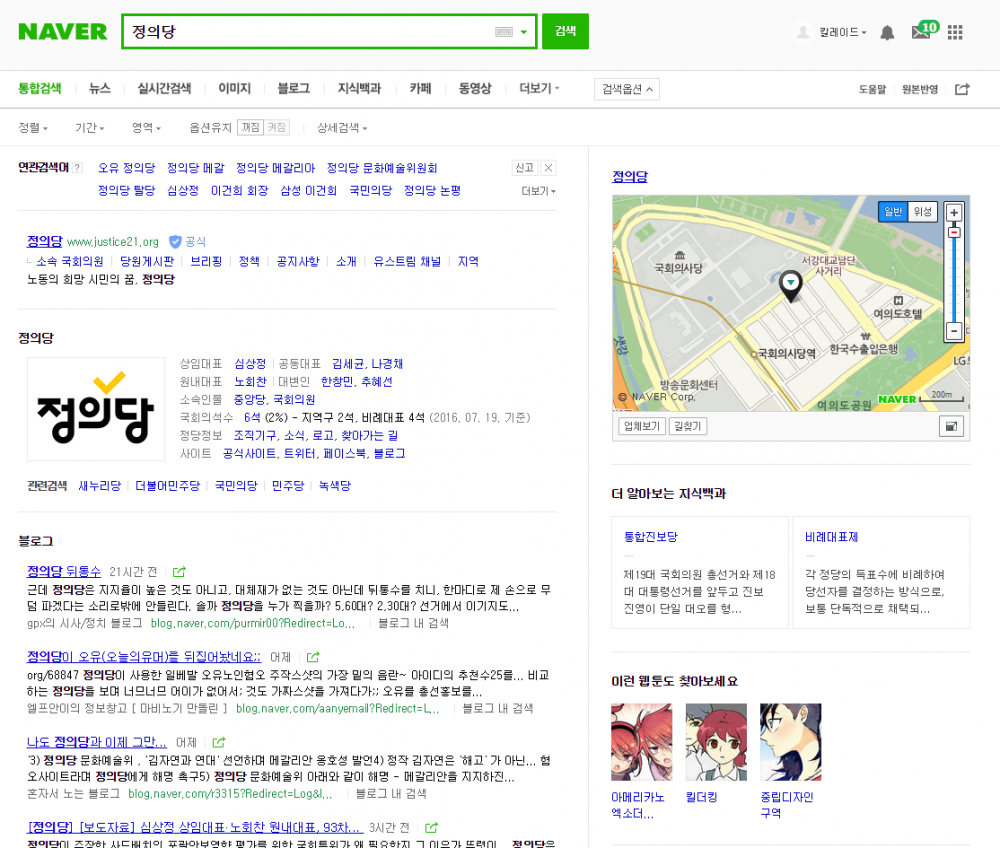The image size is (1000, 848).
Task: Close the related searches box with X
Action: coord(548,168)
